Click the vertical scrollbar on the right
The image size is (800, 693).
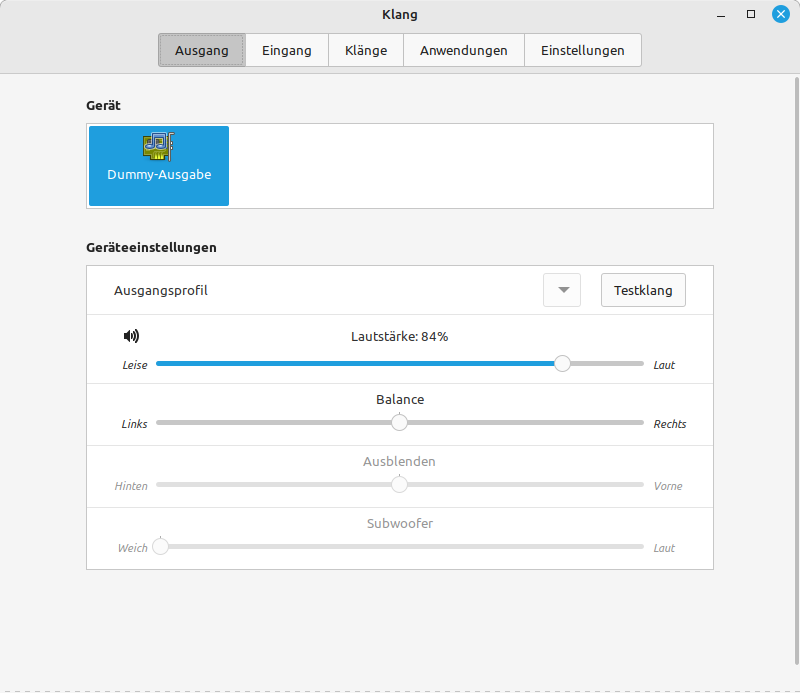(x=796, y=371)
